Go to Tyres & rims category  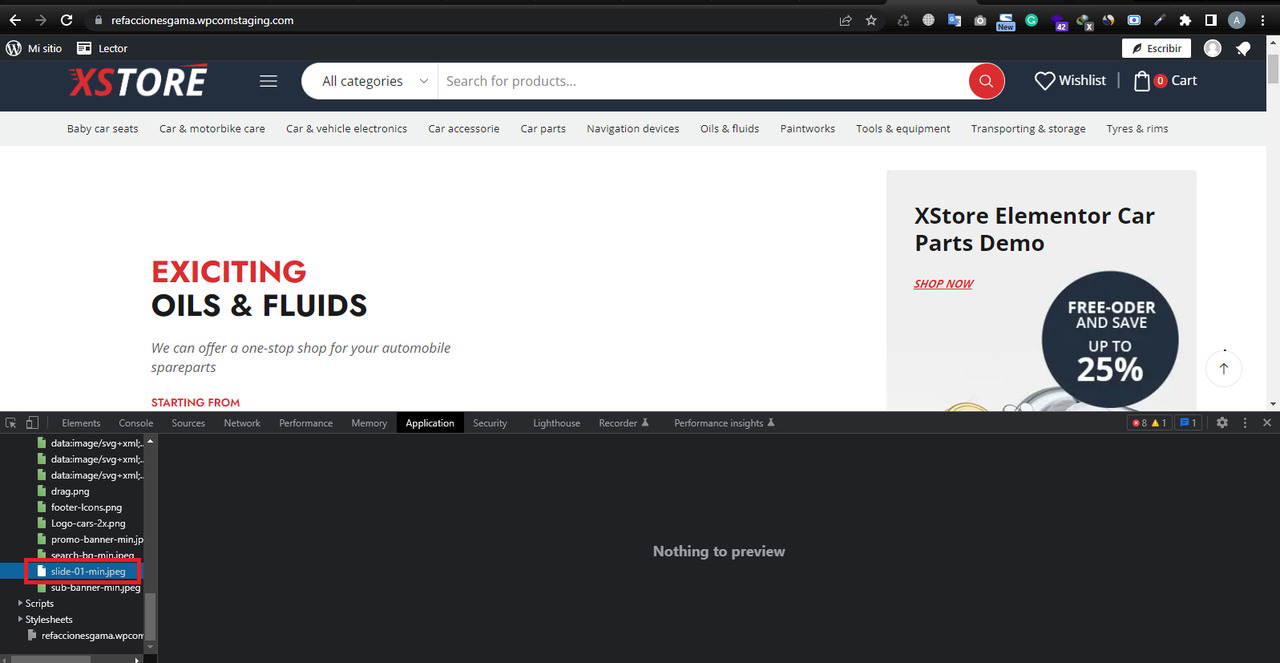point(1137,129)
